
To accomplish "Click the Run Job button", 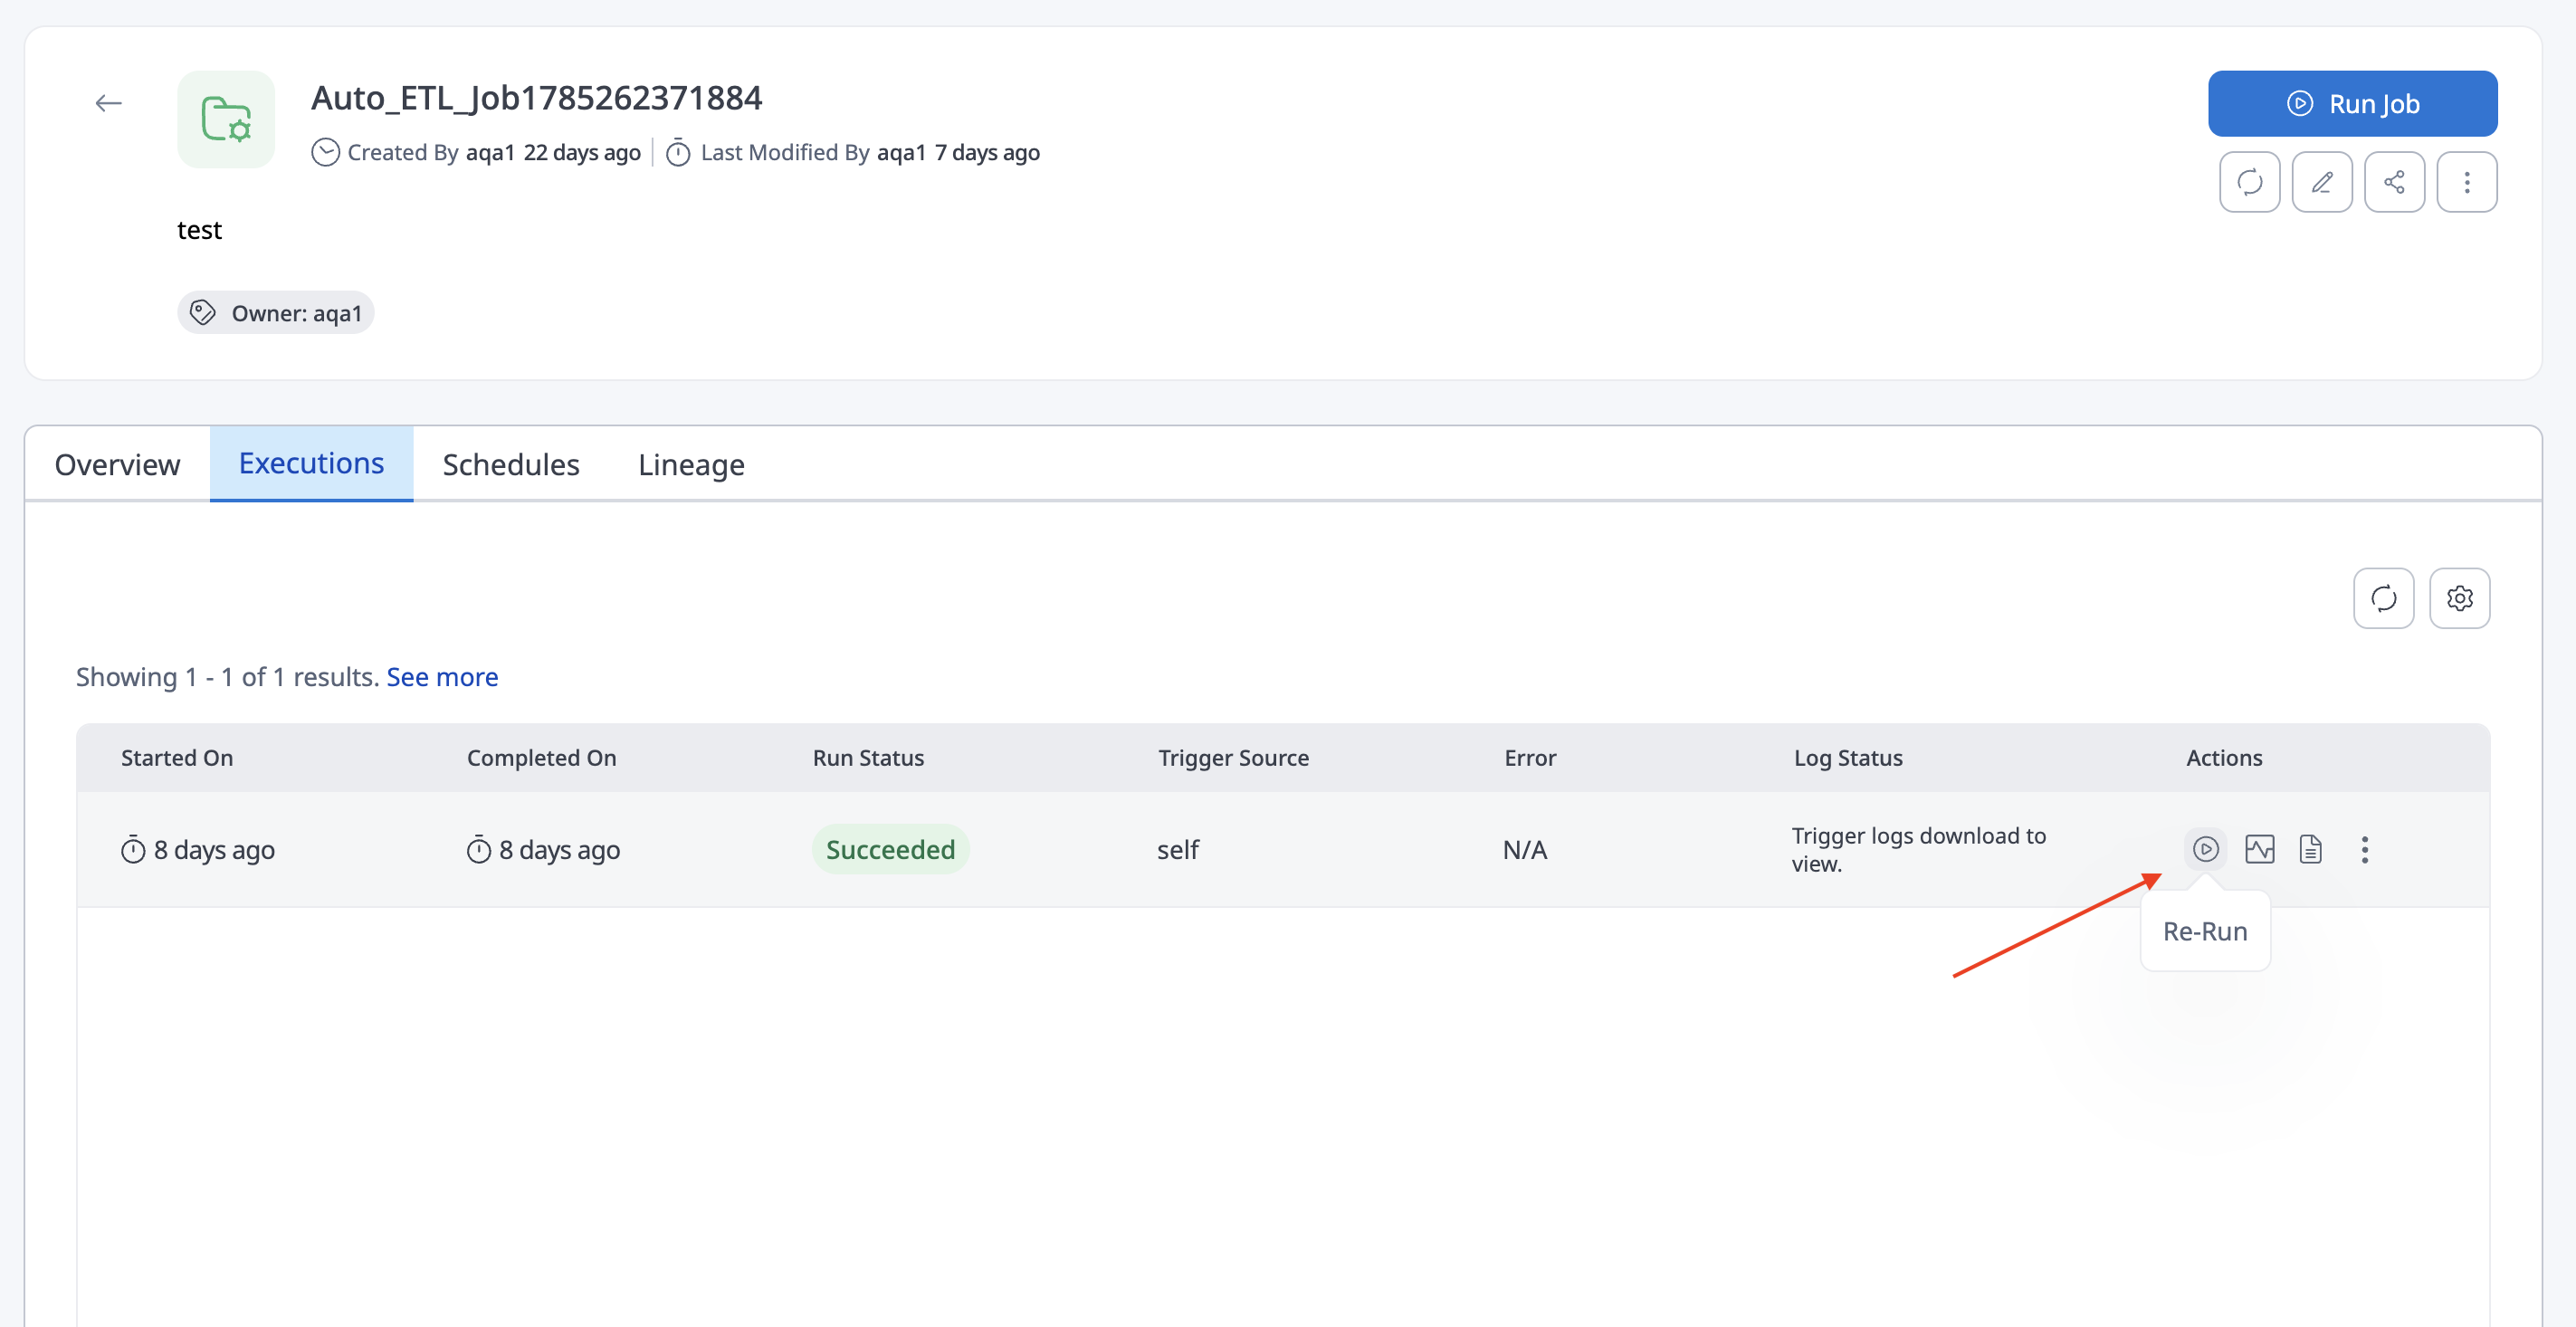I will tap(2352, 103).
